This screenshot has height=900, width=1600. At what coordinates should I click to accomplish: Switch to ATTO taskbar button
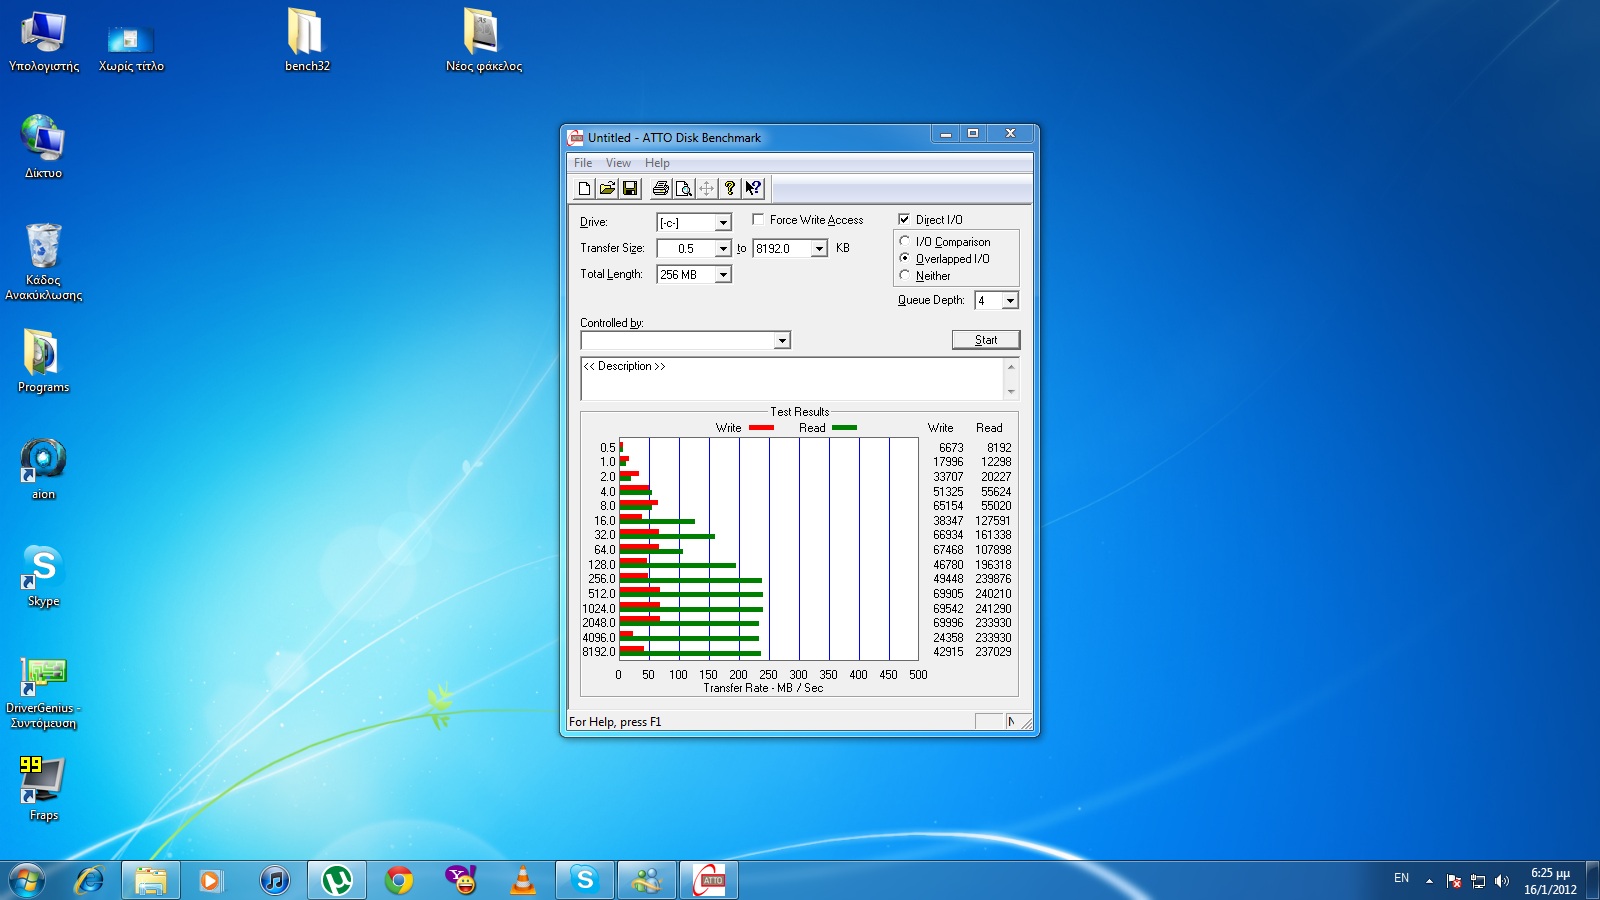(710, 881)
